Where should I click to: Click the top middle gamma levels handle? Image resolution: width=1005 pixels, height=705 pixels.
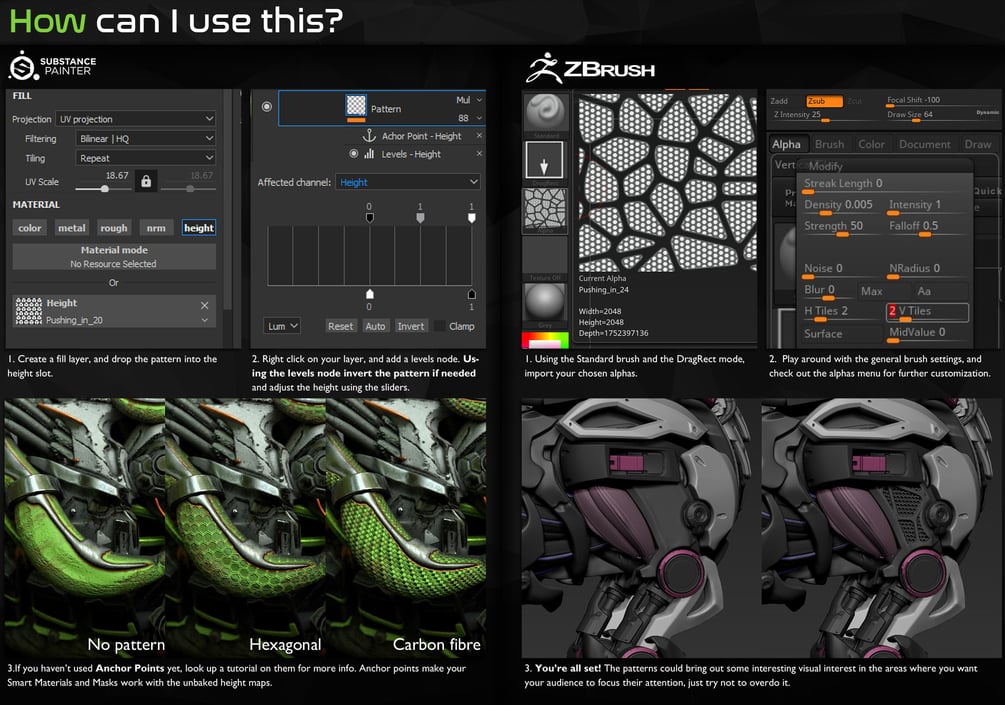(x=420, y=218)
